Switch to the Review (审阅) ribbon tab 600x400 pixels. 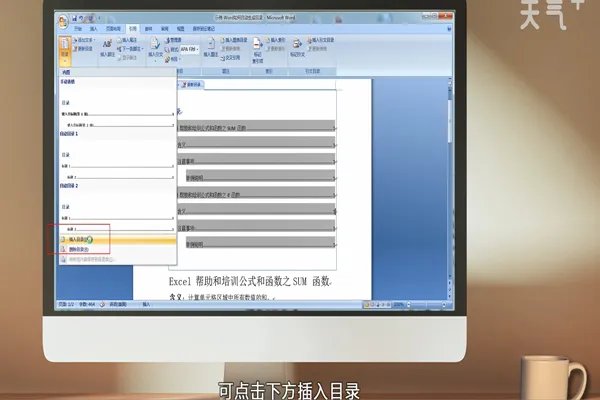pos(165,29)
